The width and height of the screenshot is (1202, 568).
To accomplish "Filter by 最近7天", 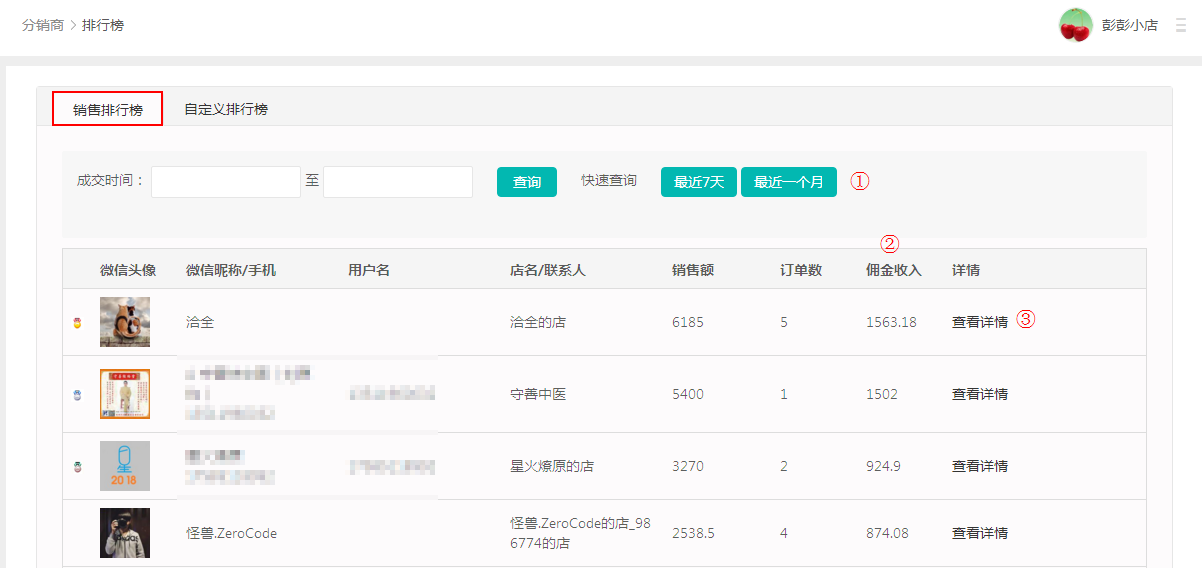I will point(698,182).
